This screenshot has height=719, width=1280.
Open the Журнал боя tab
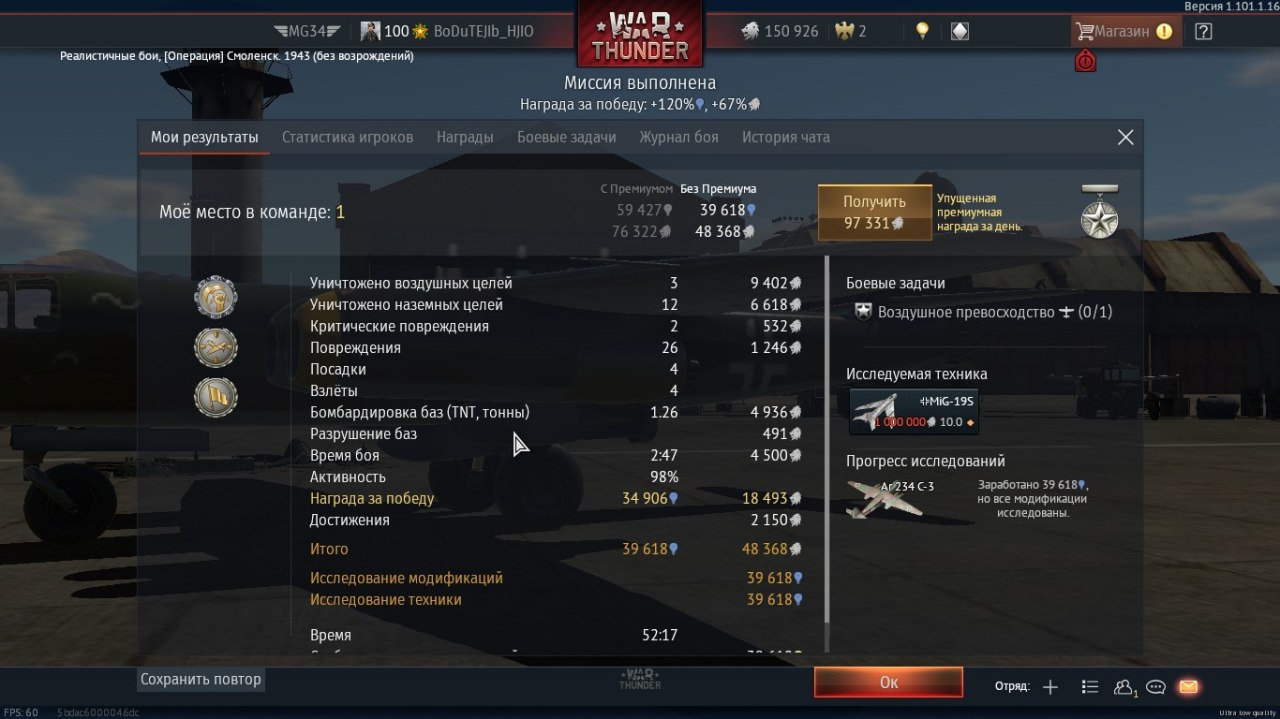679,137
